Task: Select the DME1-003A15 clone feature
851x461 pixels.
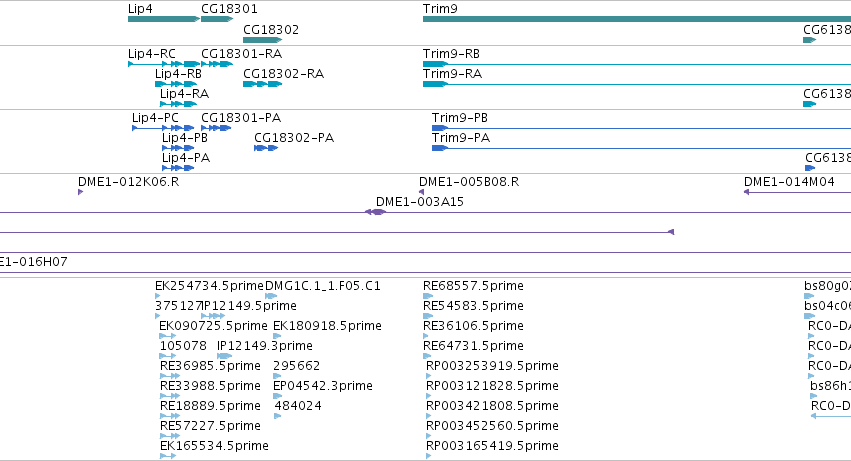Action: (376, 212)
